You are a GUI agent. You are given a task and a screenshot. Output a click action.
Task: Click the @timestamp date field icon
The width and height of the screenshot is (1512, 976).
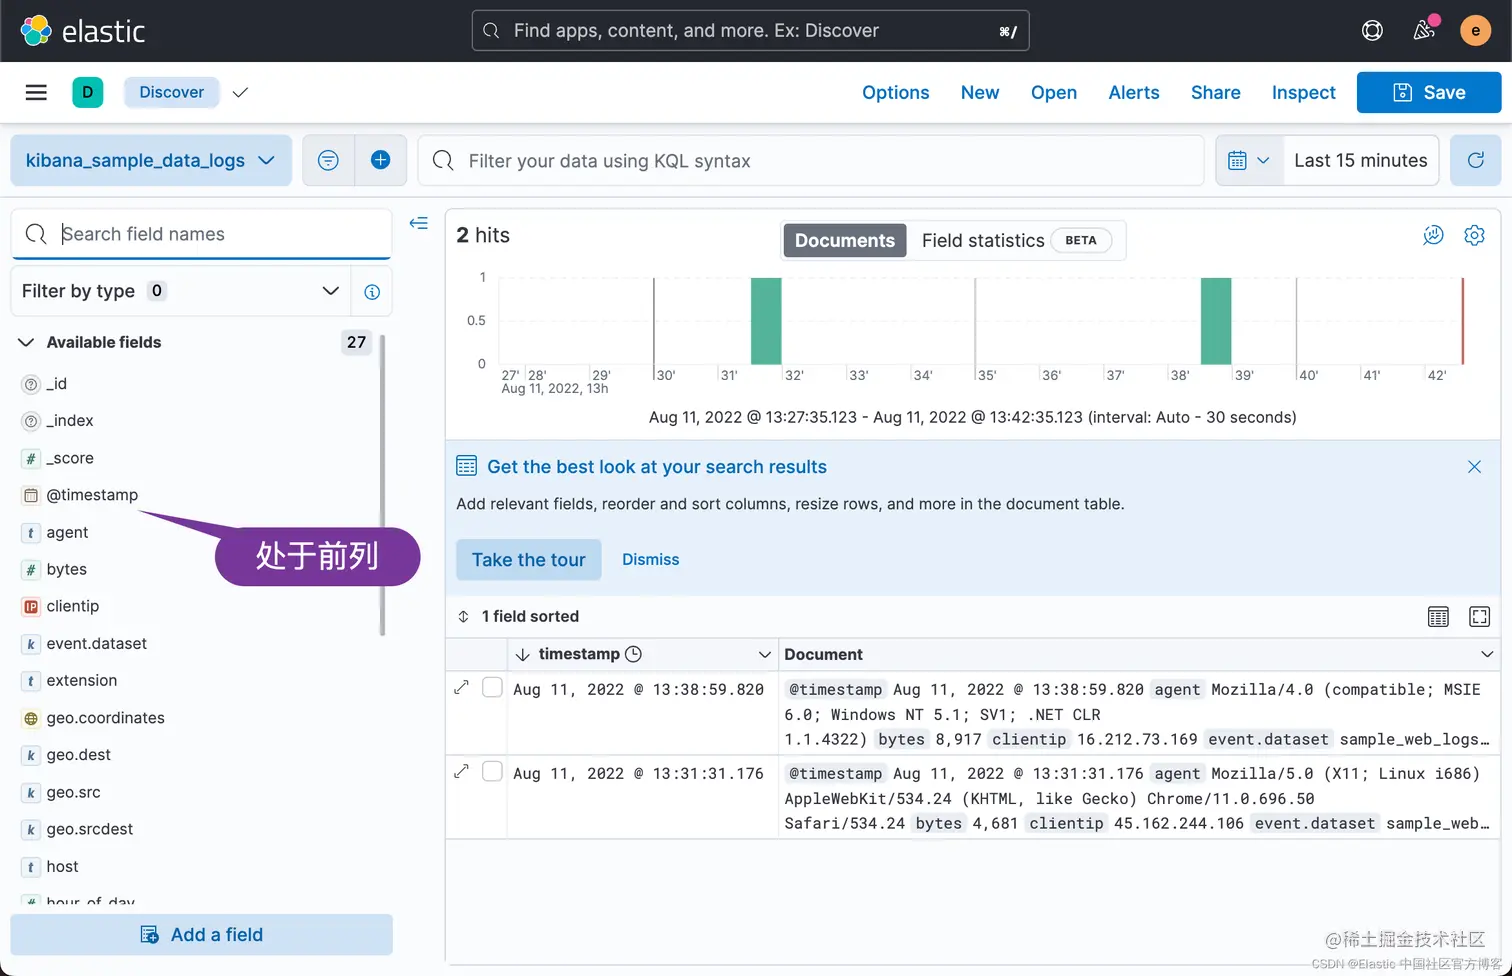pyautogui.click(x=31, y=495)
